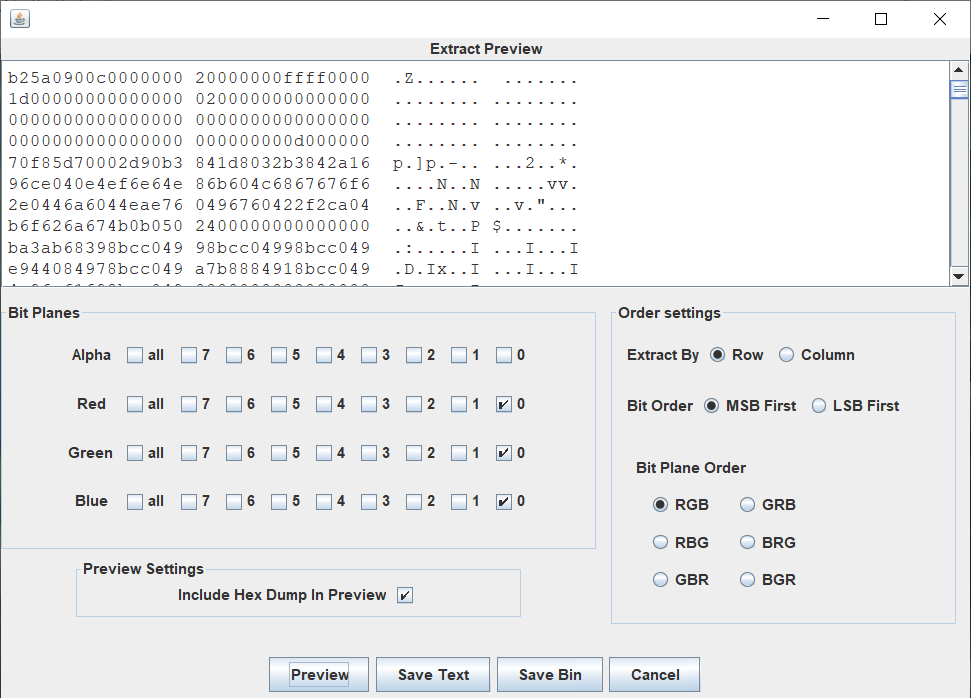Click the Save Text button
Screen dimensions: 971x698
[x=433, y=674]
